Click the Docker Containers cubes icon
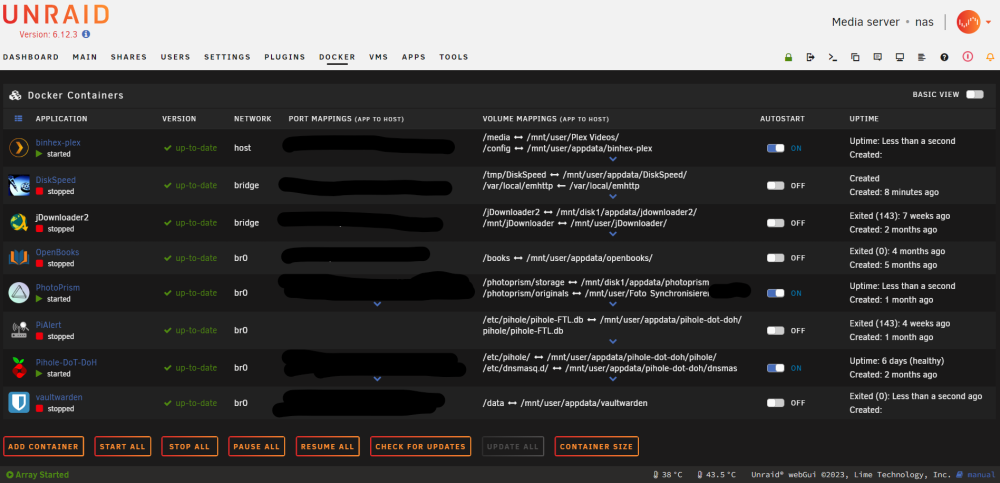The image size is (1000, 483). 15,95
